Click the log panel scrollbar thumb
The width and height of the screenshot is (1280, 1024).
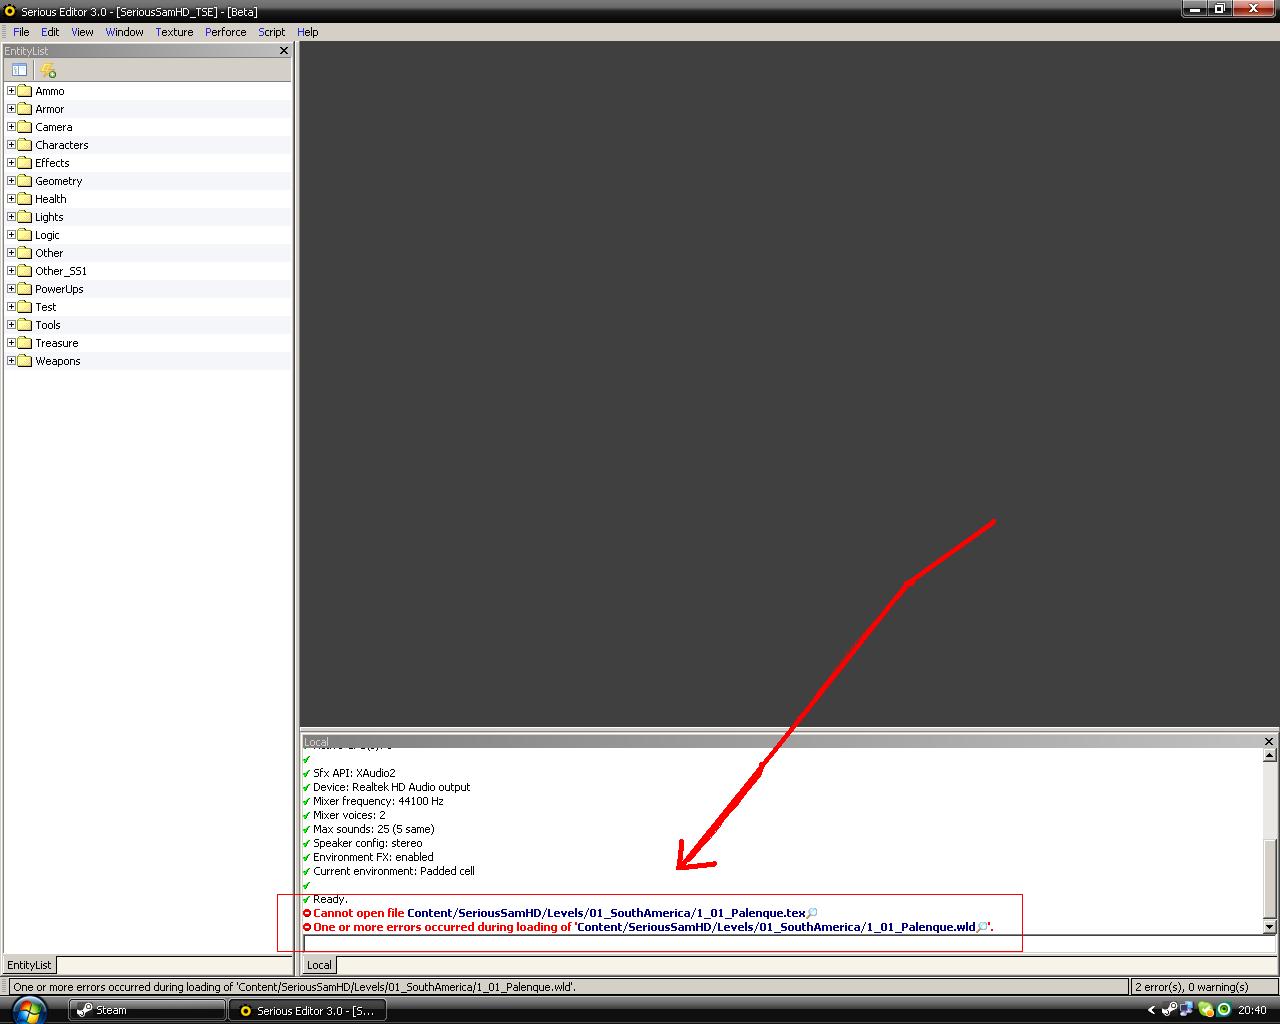pyautogui.click(x=1269, y=878)
